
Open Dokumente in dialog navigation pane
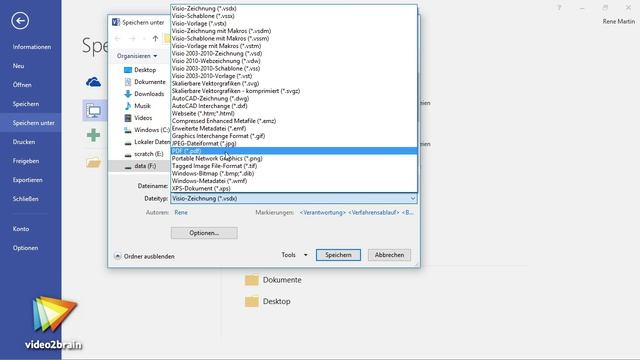(145, 82)
